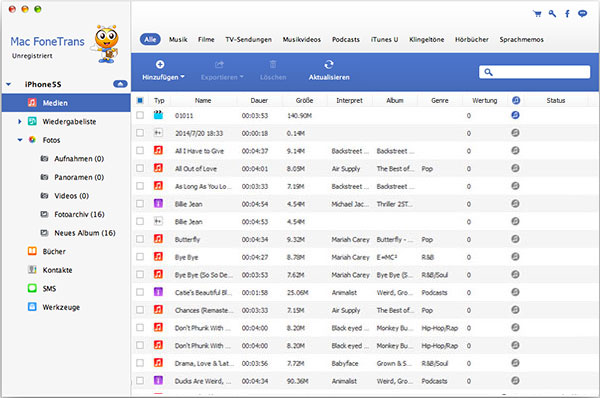The height and width of the screenshot is (398, 600).
Task: Open Bücher in the sidebar
Action: click(54, 251)
